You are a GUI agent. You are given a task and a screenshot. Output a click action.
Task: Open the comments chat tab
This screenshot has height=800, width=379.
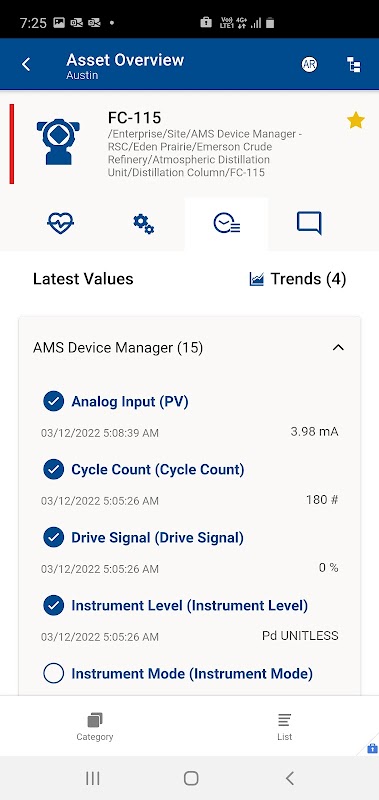[309, 223]
